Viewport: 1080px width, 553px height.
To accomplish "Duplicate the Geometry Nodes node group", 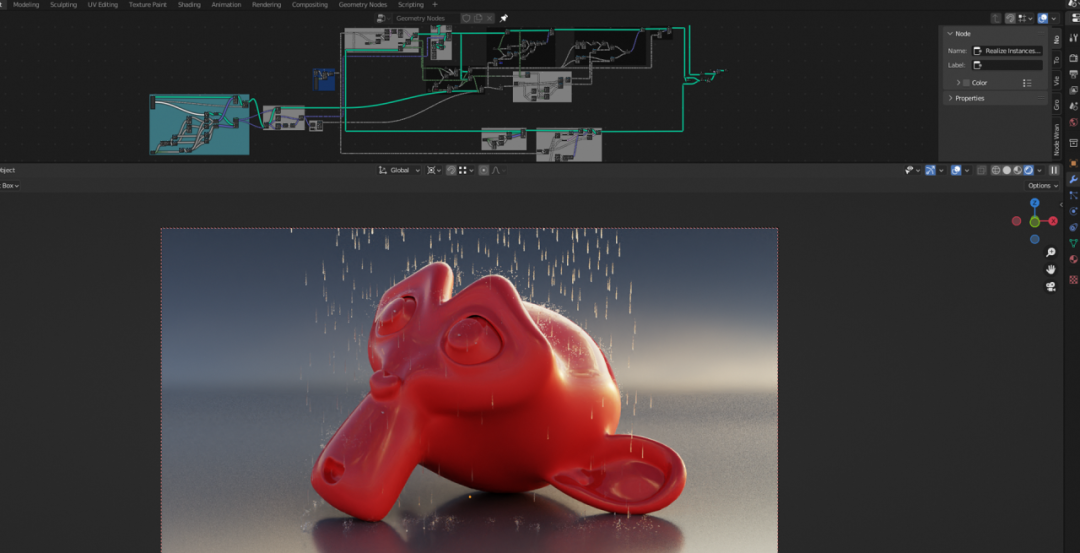I will (x=477, y=18).
